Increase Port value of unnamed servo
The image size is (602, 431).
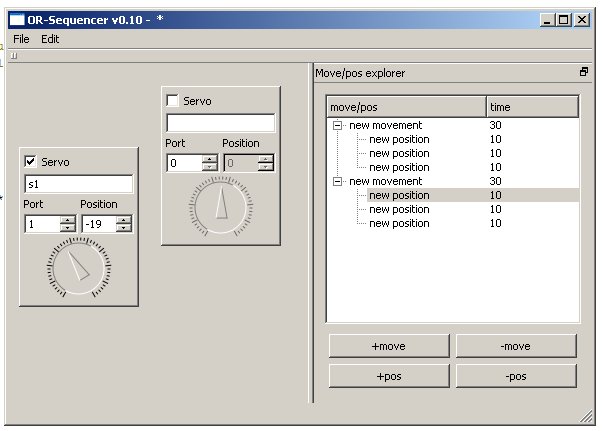208,158
